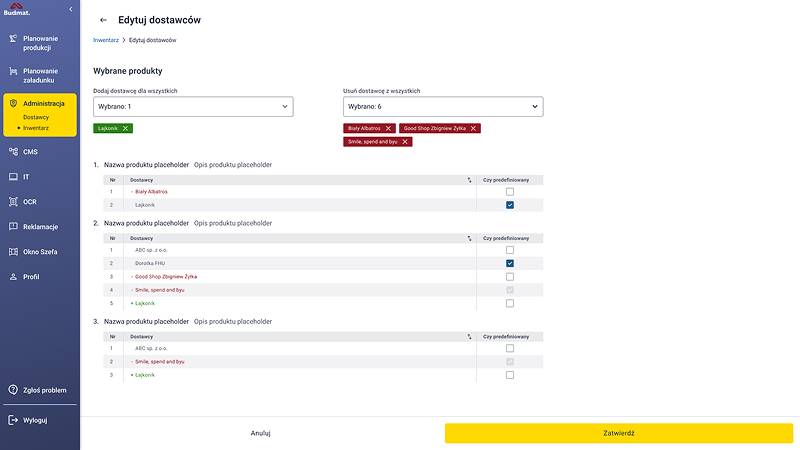Viewport: 800px width, 450px height.
Task: Open Planowanie produkcji menu
Action: (40, 43)
